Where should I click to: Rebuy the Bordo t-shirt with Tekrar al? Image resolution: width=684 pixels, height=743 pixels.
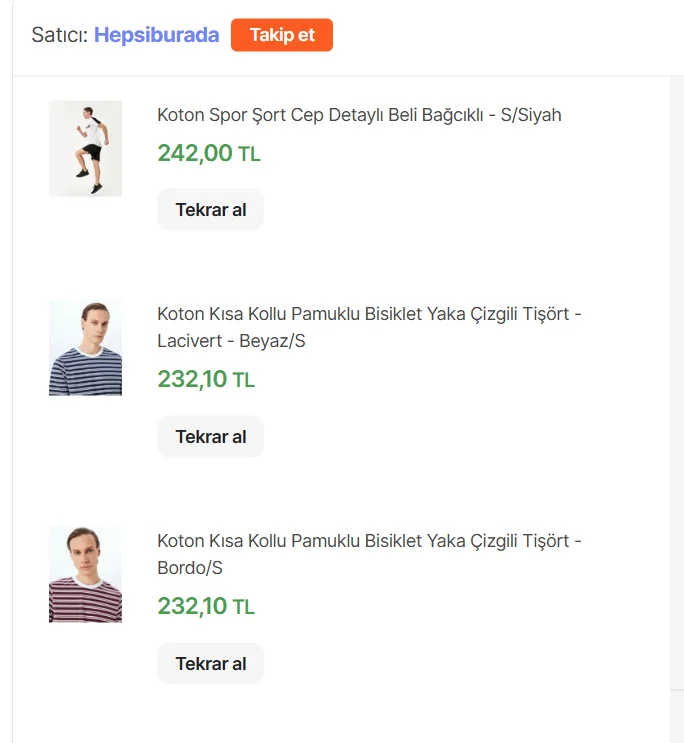point(210,664)
